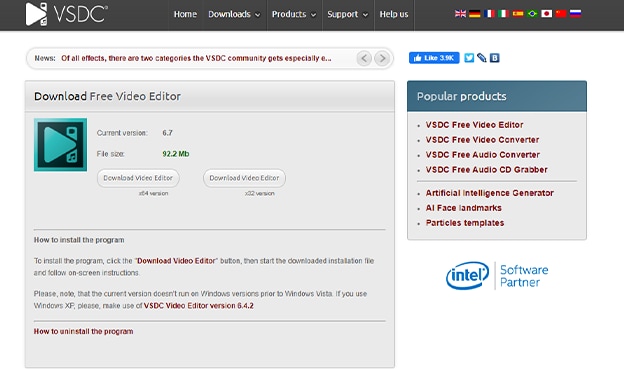
Task: Click the Facebook Like 3.9K button
Action: point(434,58)
